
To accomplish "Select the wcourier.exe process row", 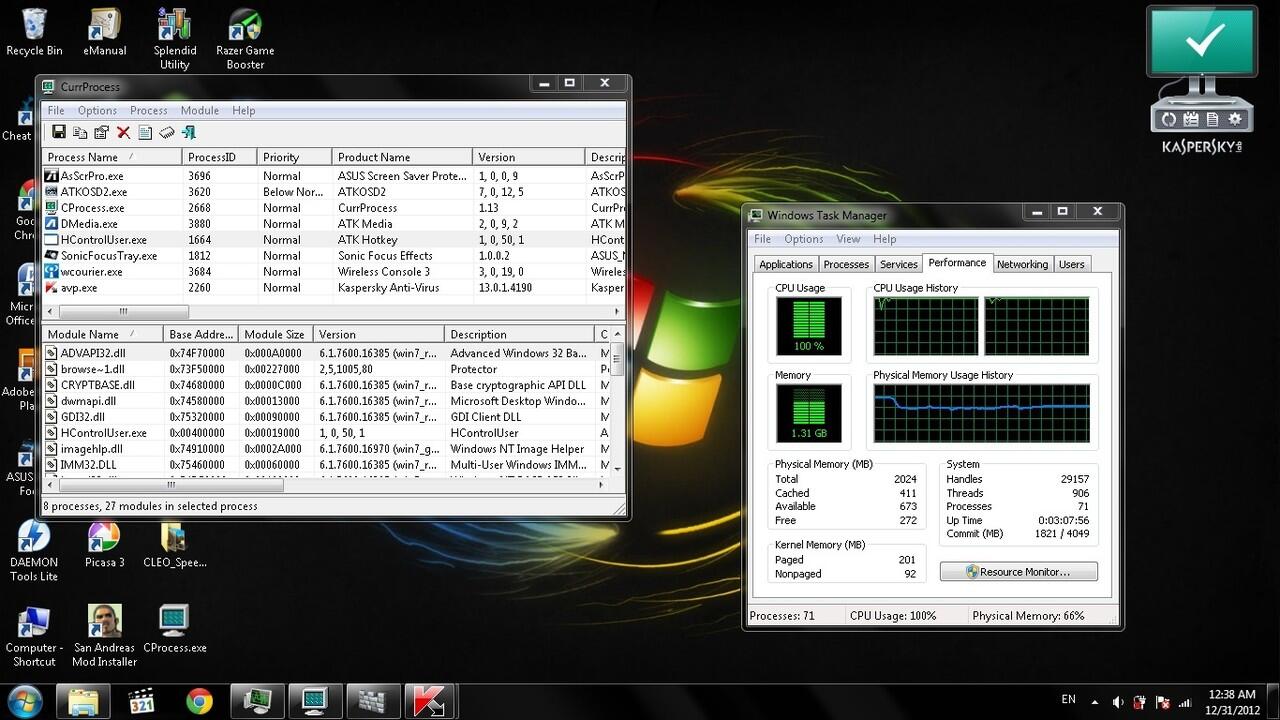I will [334, 271].
